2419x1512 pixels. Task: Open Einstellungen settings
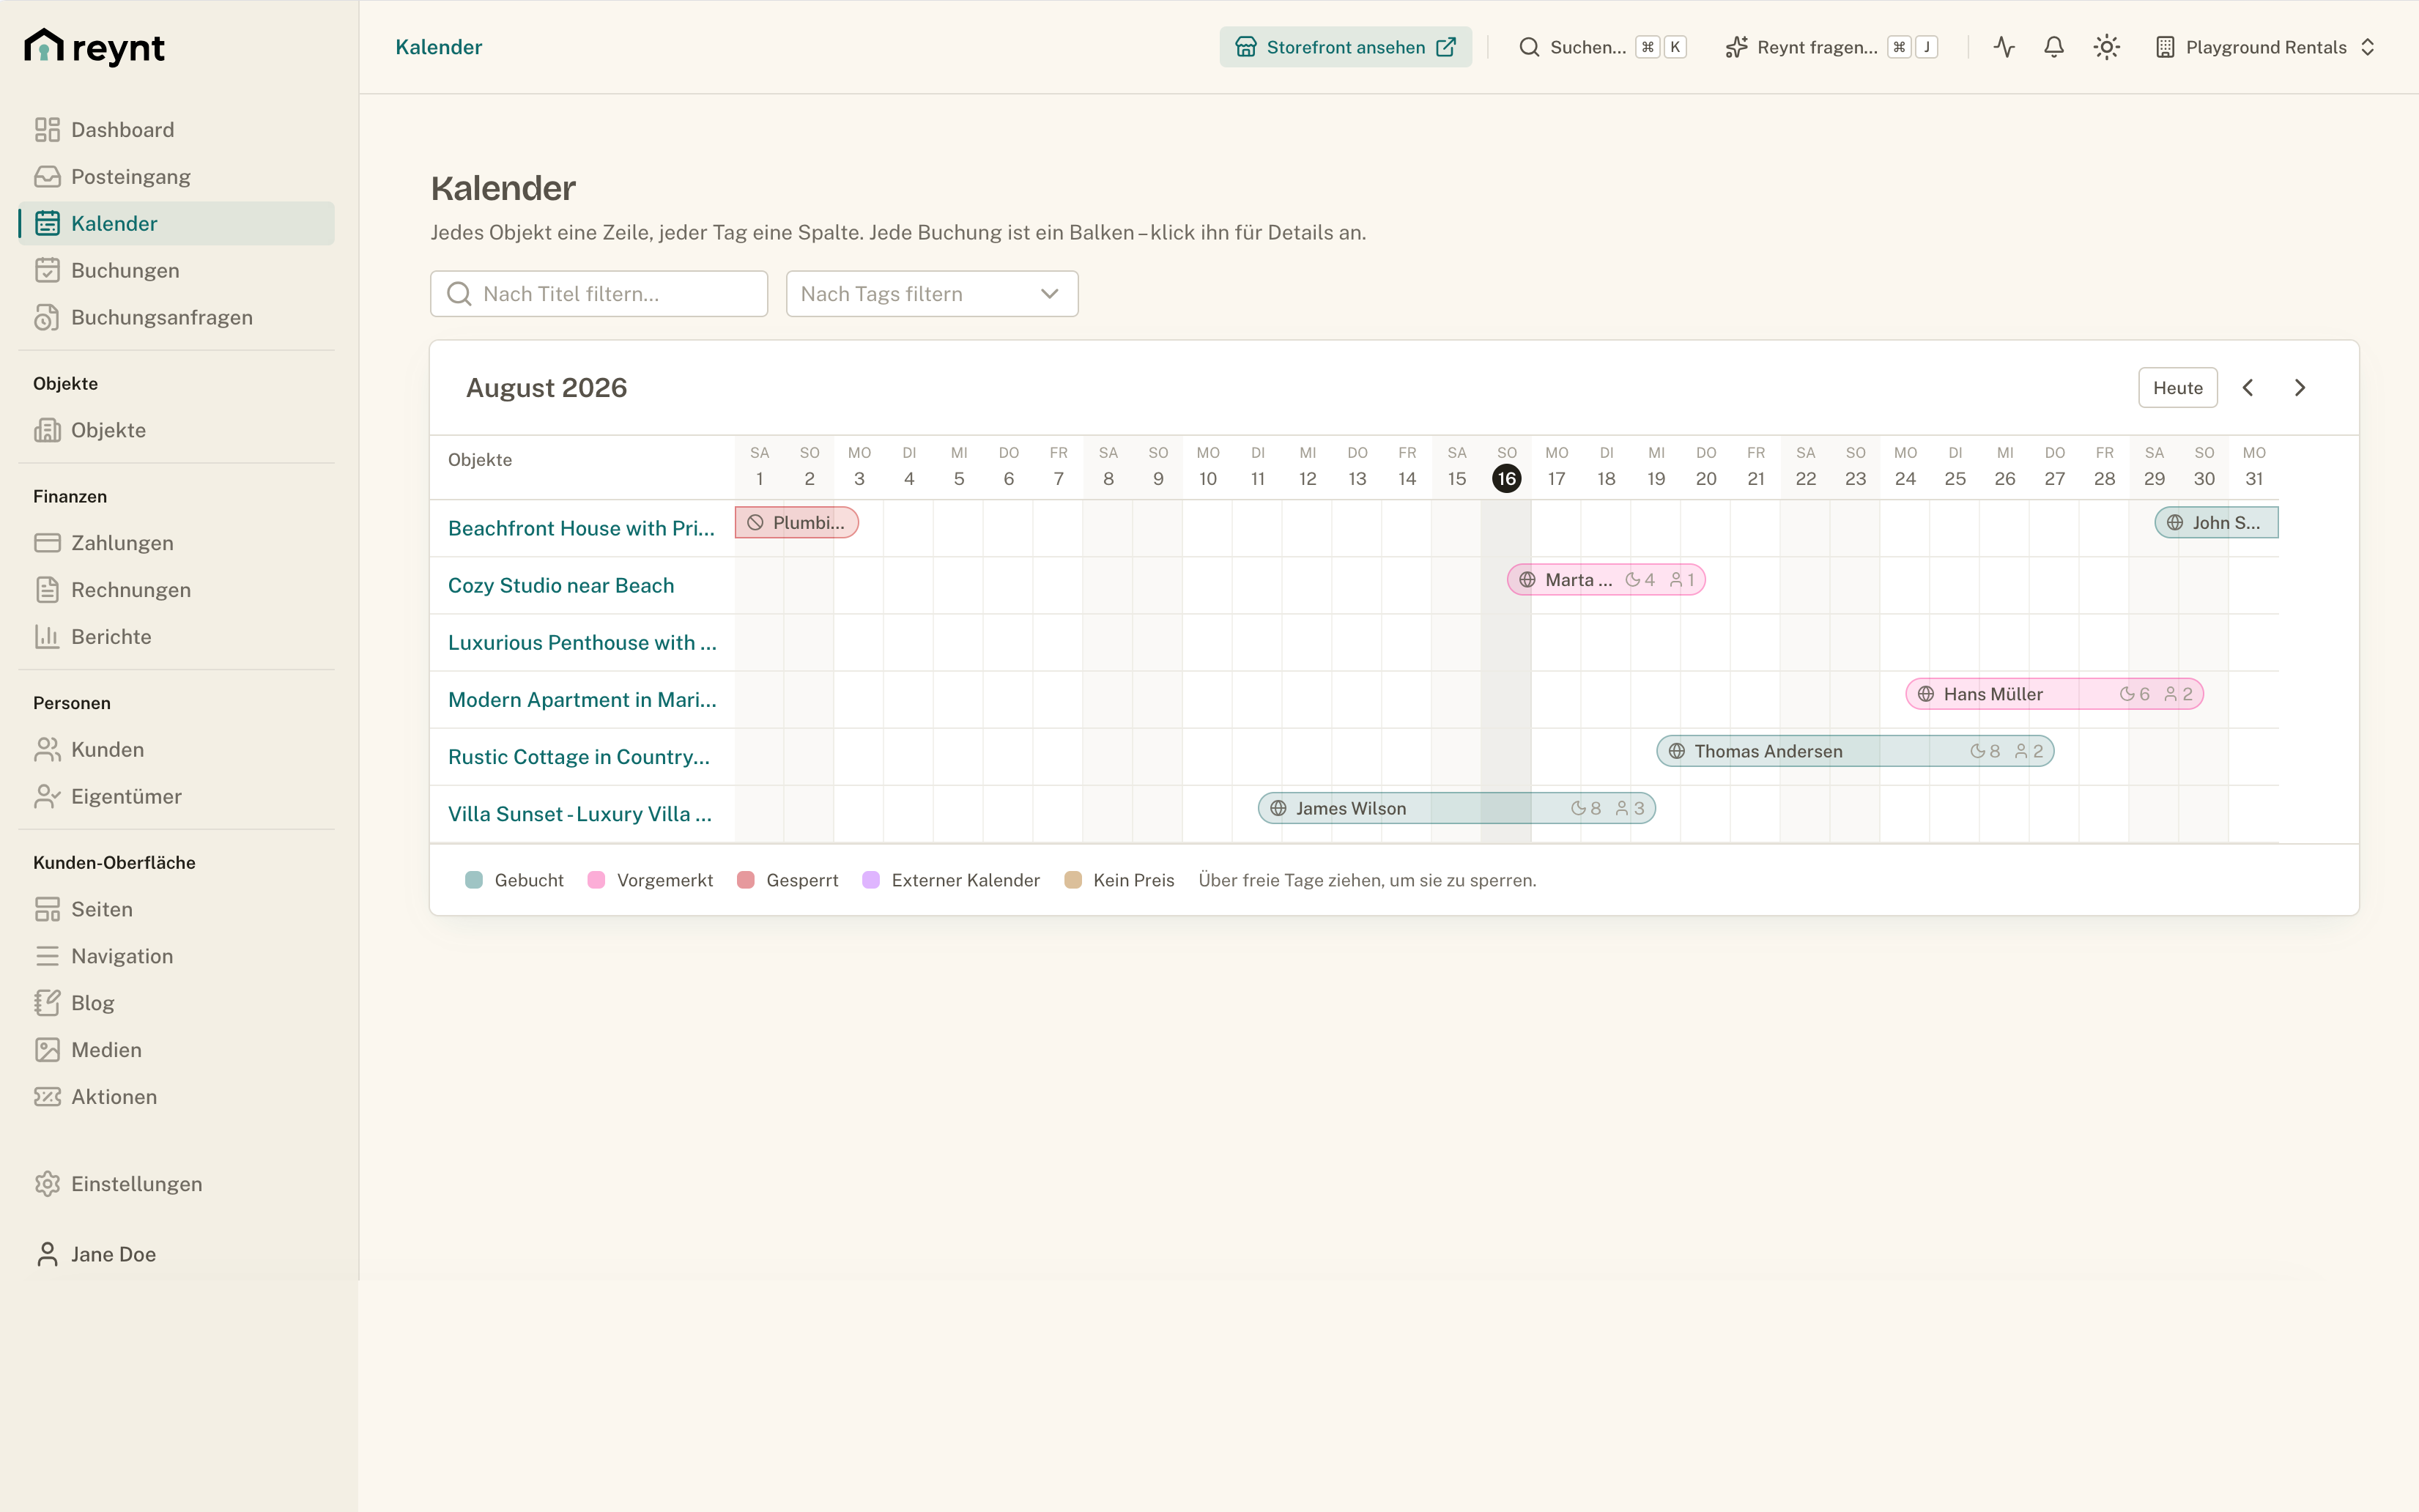coord(176,1184)
